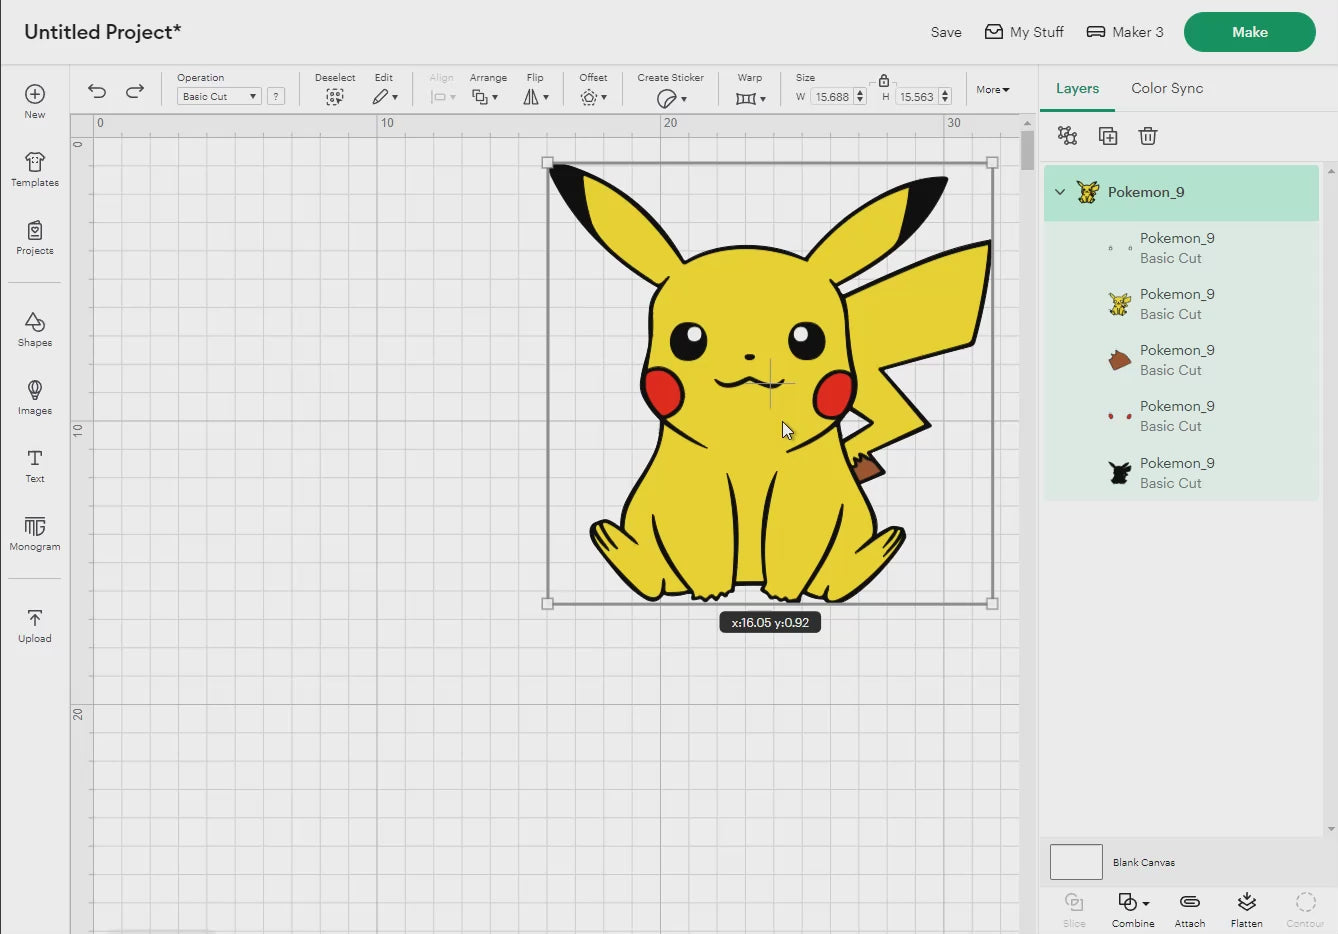1338x934 pixels.
Task: Select the red cheeks Pokemon_9 layer
Action: click(x=1182, y=416)
